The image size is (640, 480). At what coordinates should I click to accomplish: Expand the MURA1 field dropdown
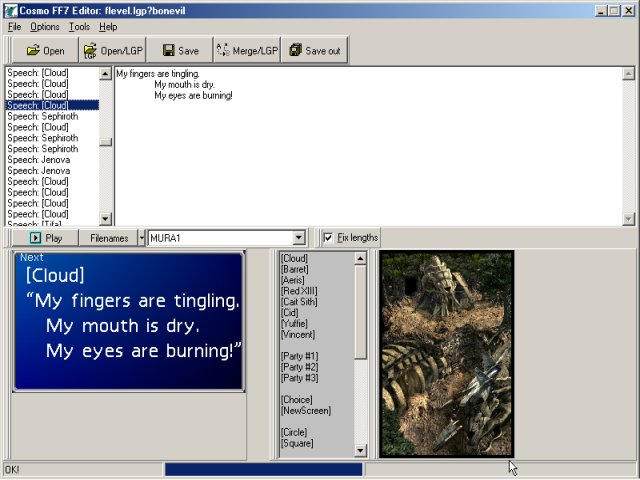point(299,238)
